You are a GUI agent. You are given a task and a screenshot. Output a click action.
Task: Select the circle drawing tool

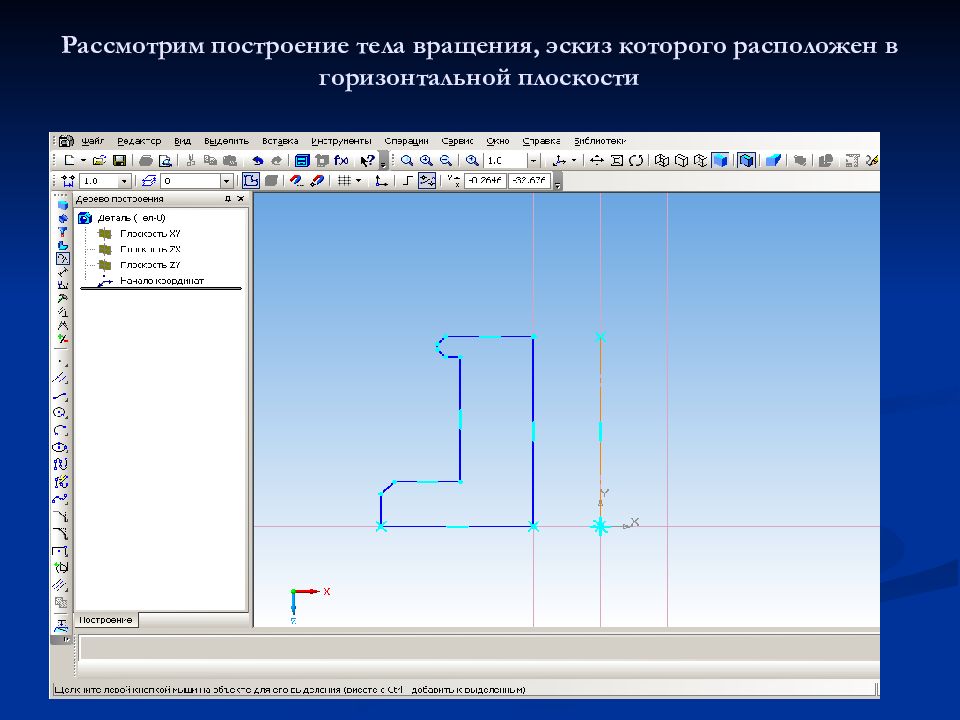point(60,413)
